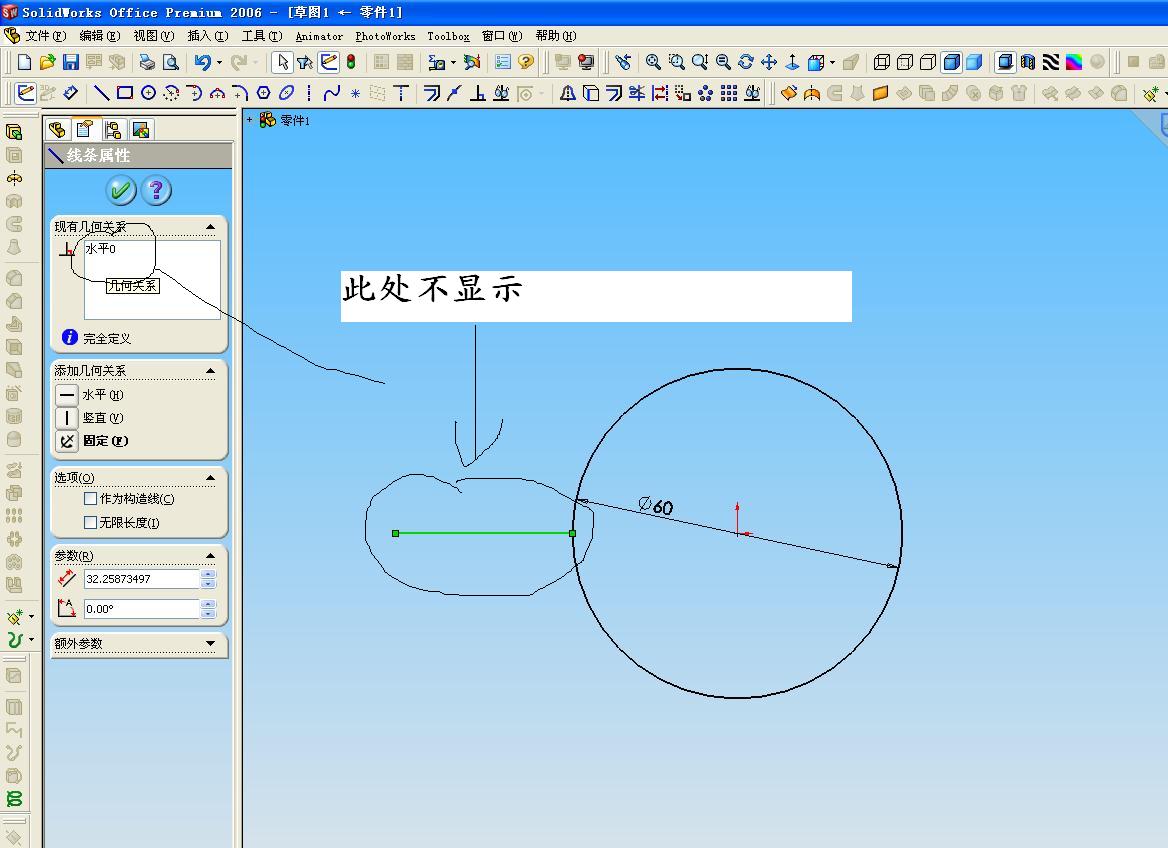Click the New document icon
This screenshot has width=1168, height=848.
pos(25,63)
